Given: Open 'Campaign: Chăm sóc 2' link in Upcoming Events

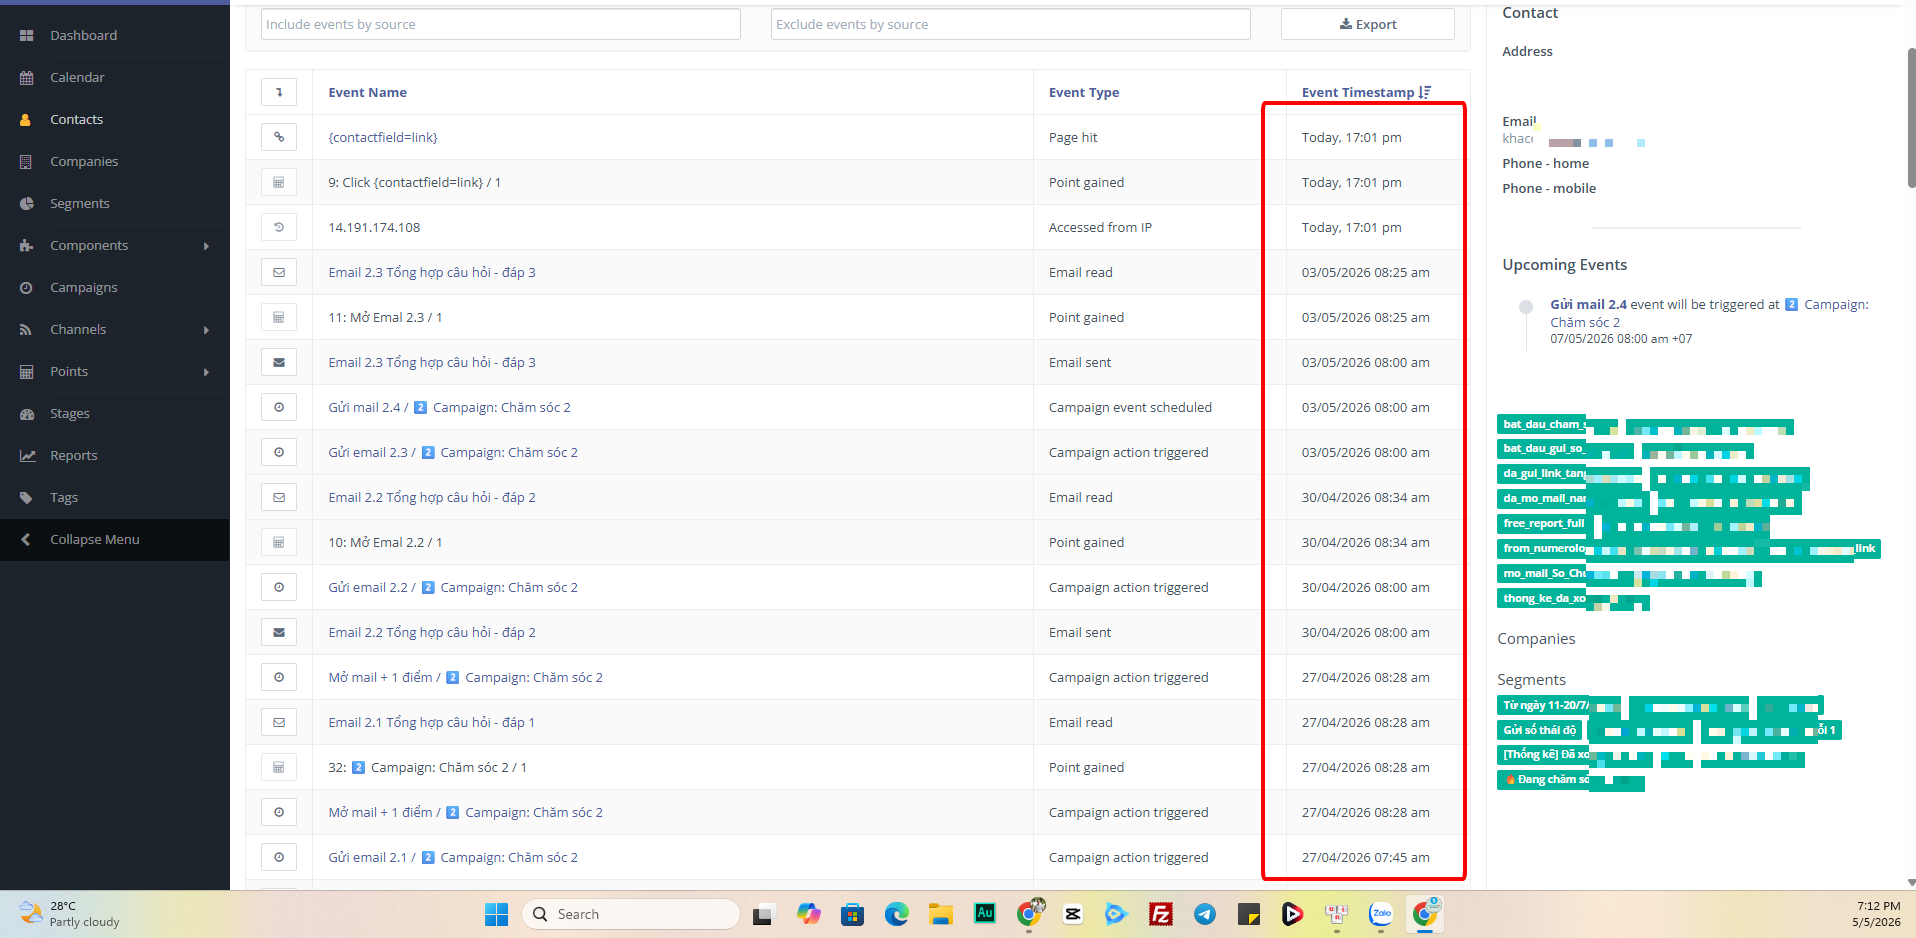Looking at the screenshot, I should pos(1709,313).
